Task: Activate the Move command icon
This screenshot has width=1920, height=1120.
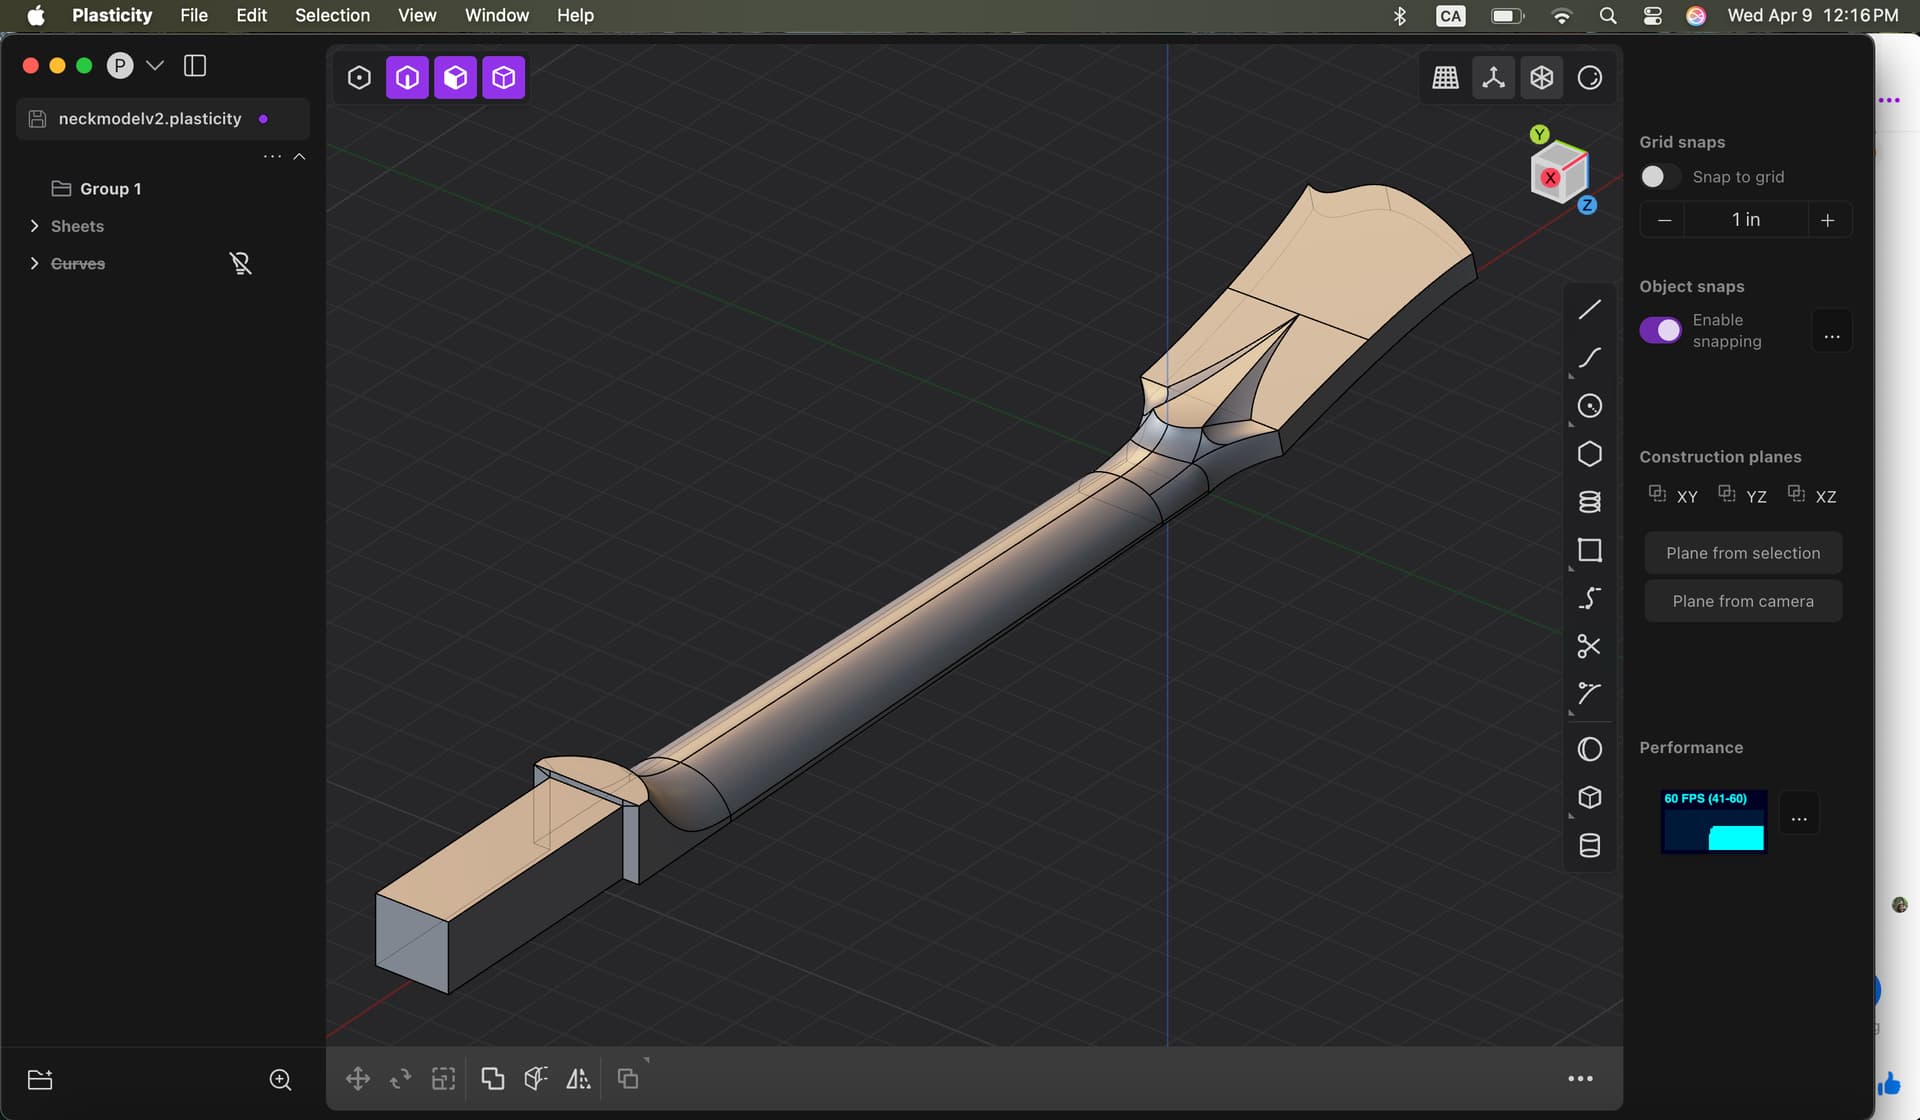Action: (357, 1079)
